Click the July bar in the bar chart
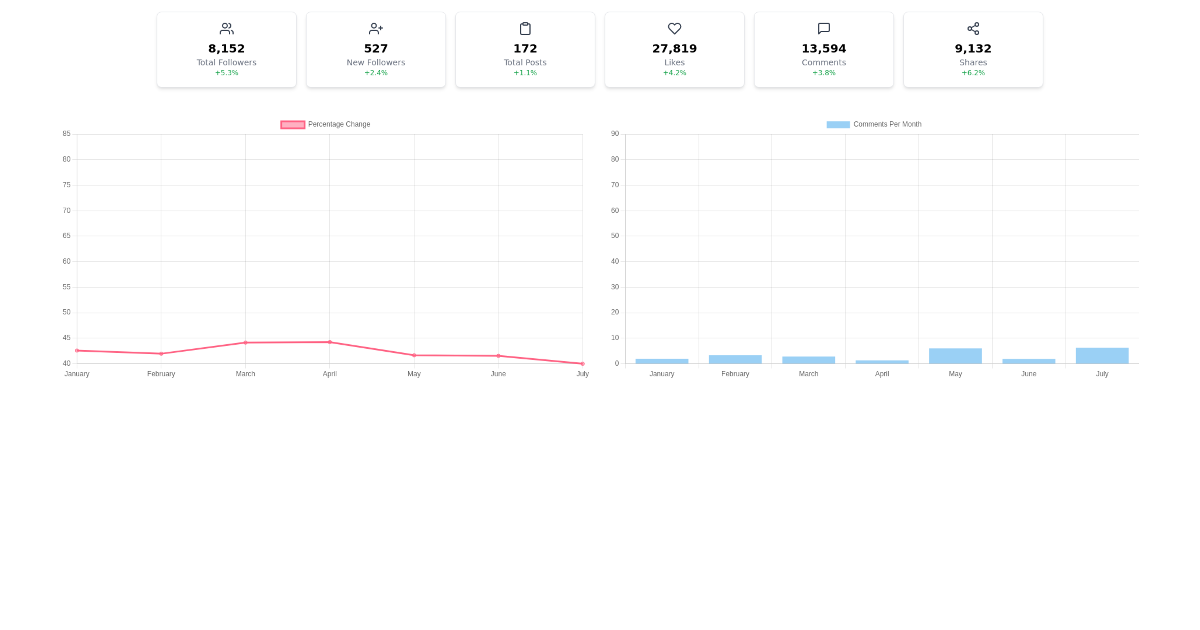 pos(1102,355)
